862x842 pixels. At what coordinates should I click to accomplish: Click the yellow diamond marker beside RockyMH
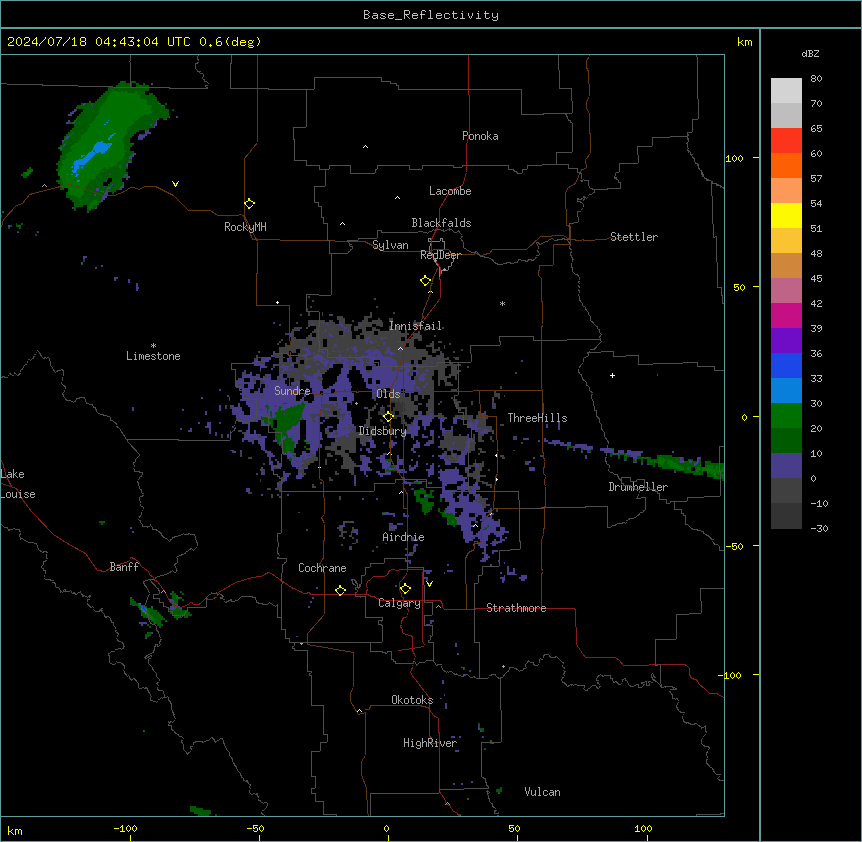tap(249, 204)
